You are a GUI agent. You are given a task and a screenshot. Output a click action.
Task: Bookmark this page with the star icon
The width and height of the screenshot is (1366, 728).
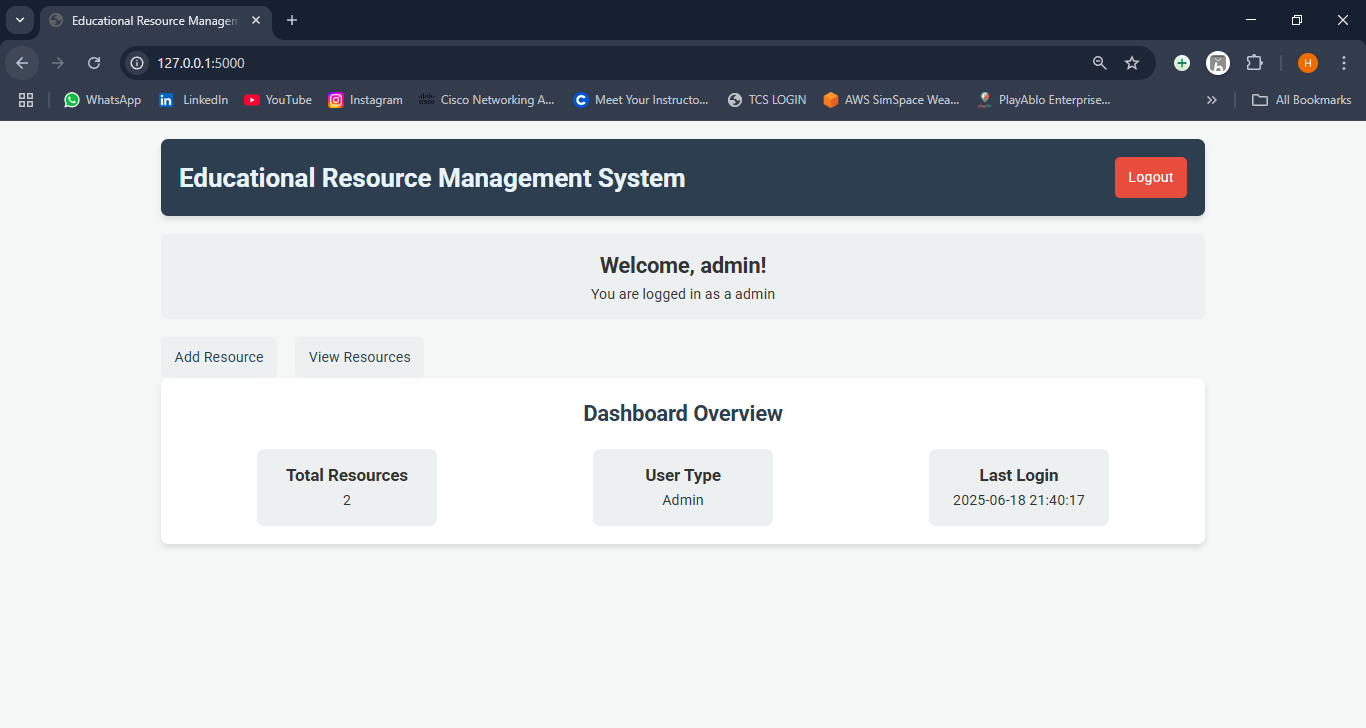point(1132,63)
